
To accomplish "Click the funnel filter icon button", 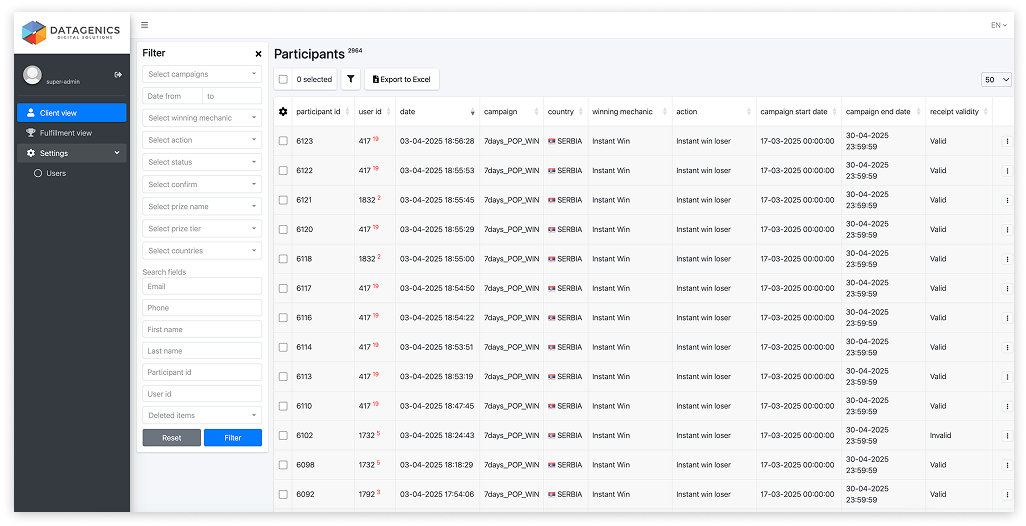I will tap(351, 79).
